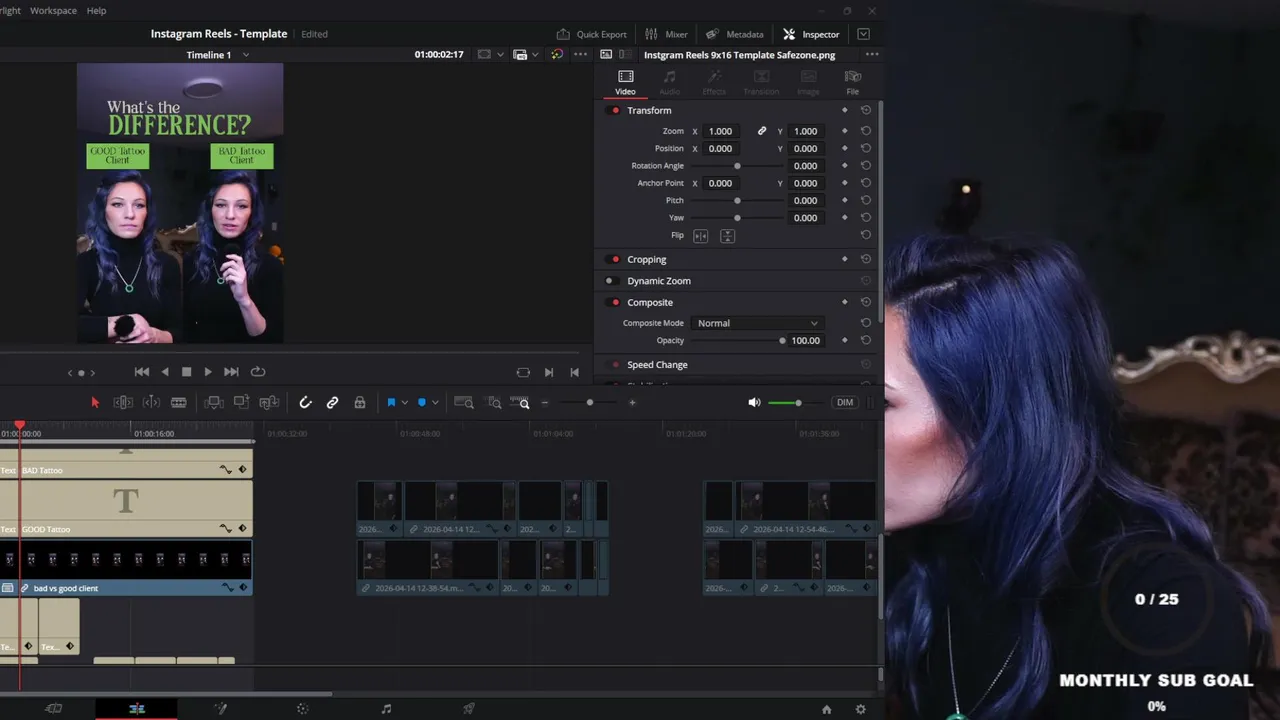Toggle the Inspector panel button
This screenshot has width=1280, height=720.
811,34
